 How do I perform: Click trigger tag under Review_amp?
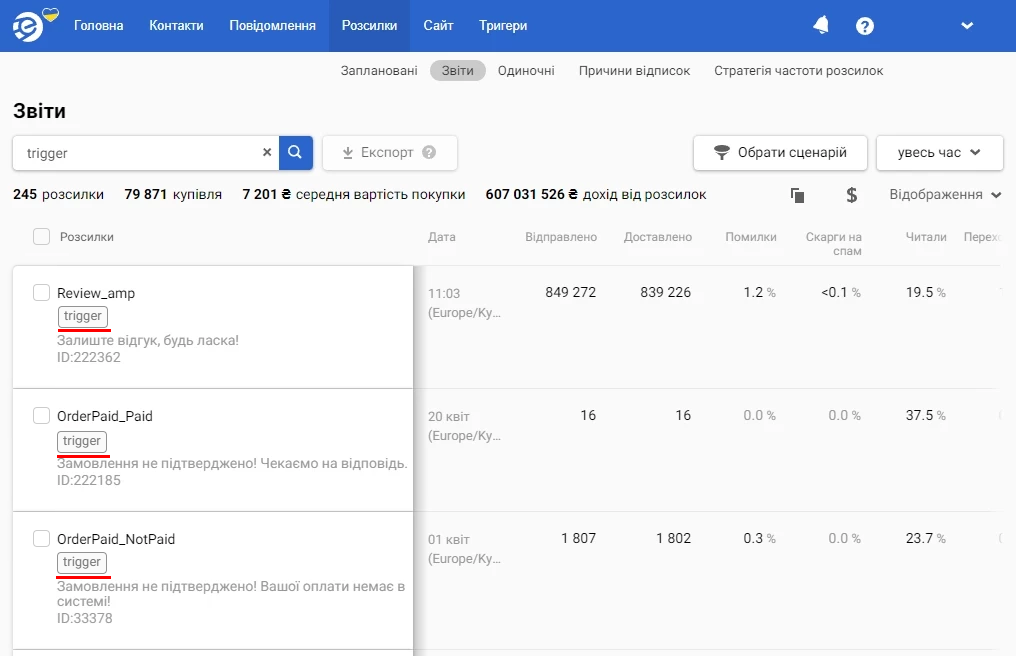click(82, 316)
